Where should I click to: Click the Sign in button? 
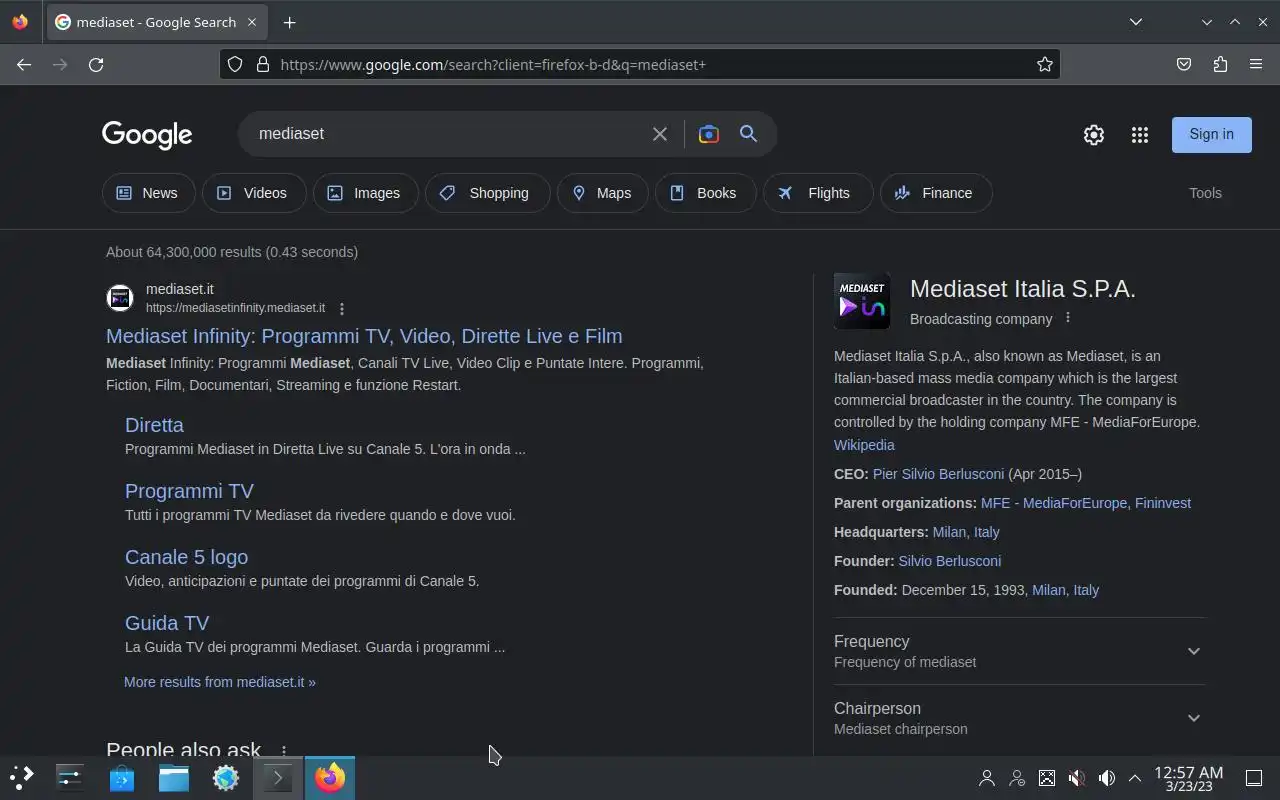(1212, 134)
